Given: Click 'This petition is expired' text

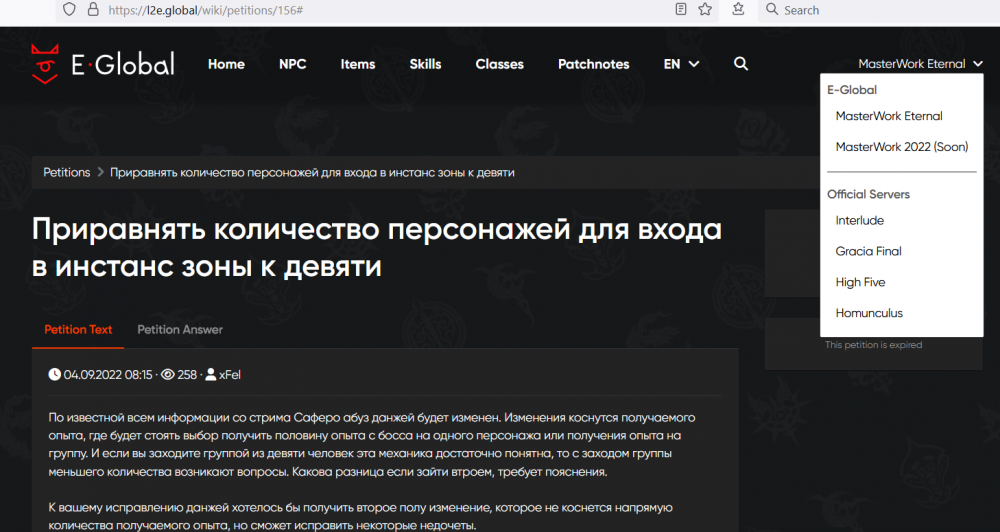Looking at the screenshot, I should point(873,344).
